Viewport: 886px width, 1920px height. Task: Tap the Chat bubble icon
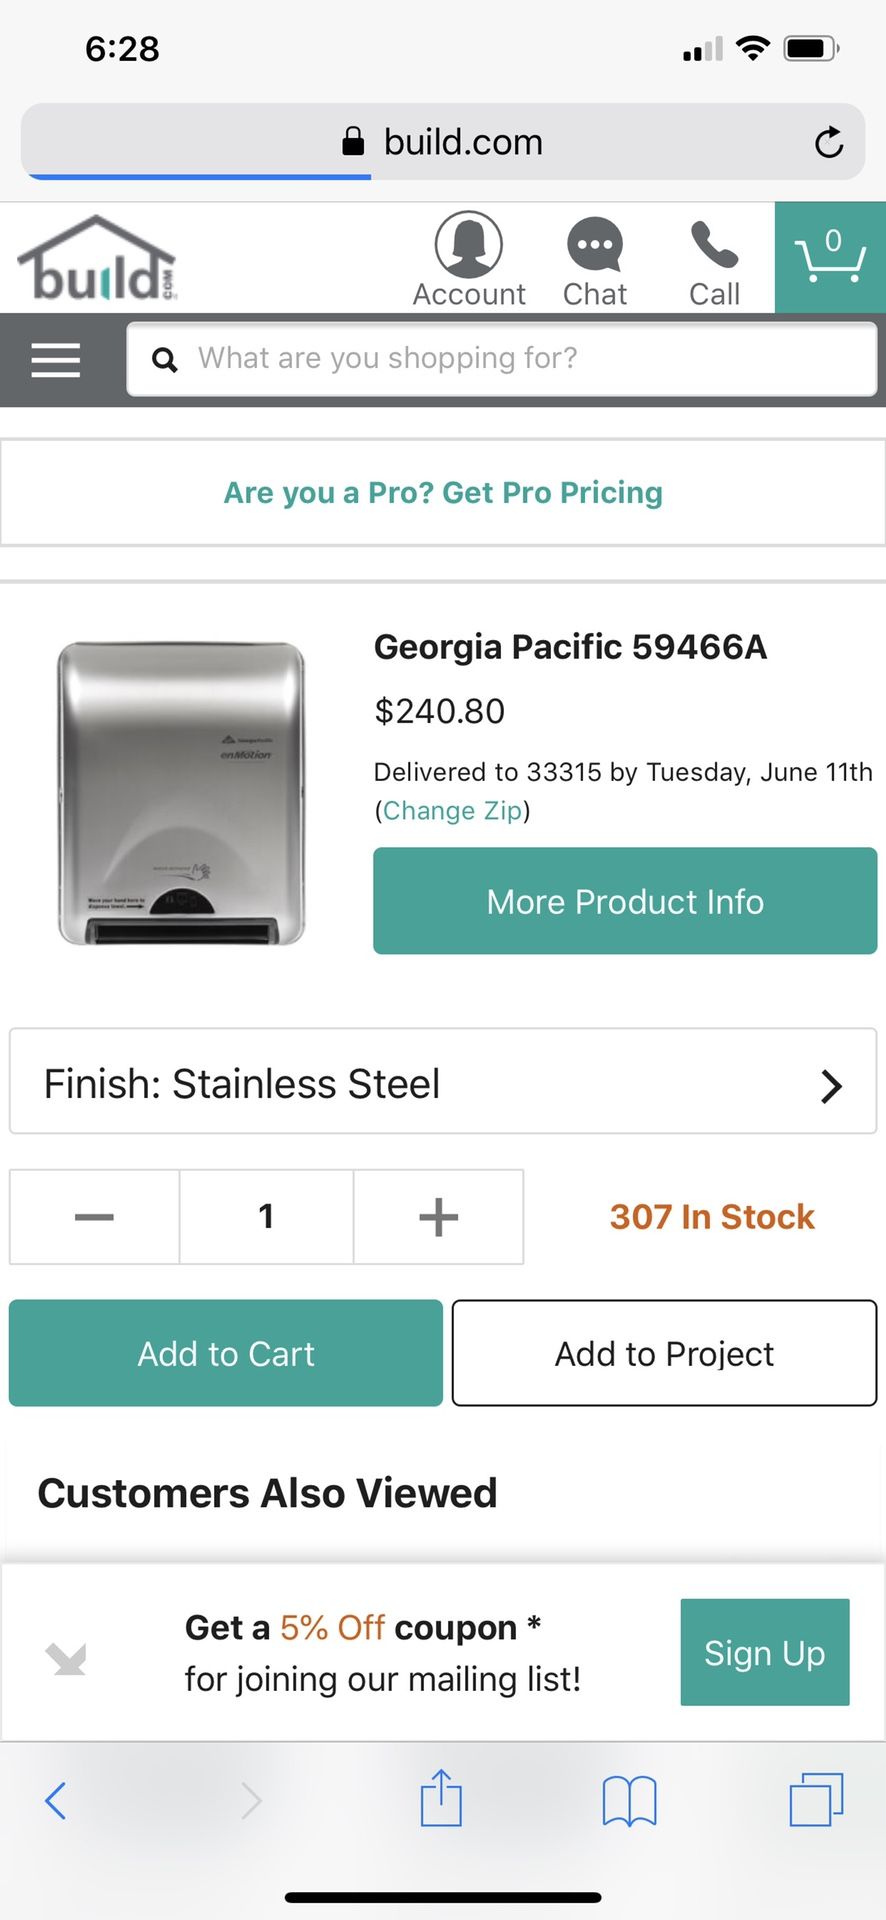(x=595, y=245)
